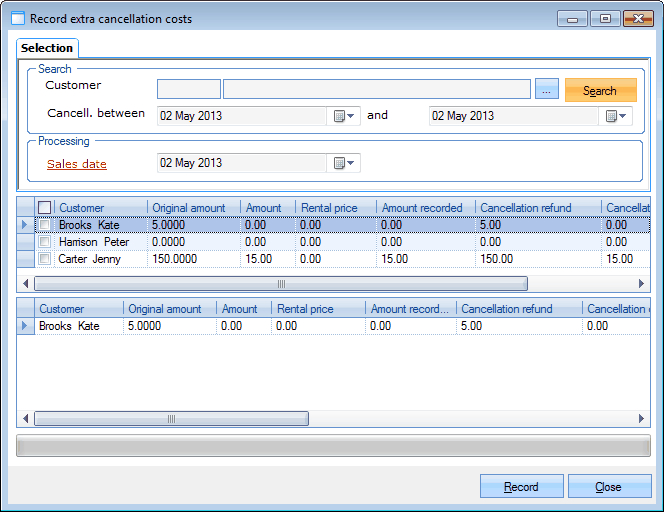Click the window icon in title bar

pyautogui.click(x=18, y=19)
